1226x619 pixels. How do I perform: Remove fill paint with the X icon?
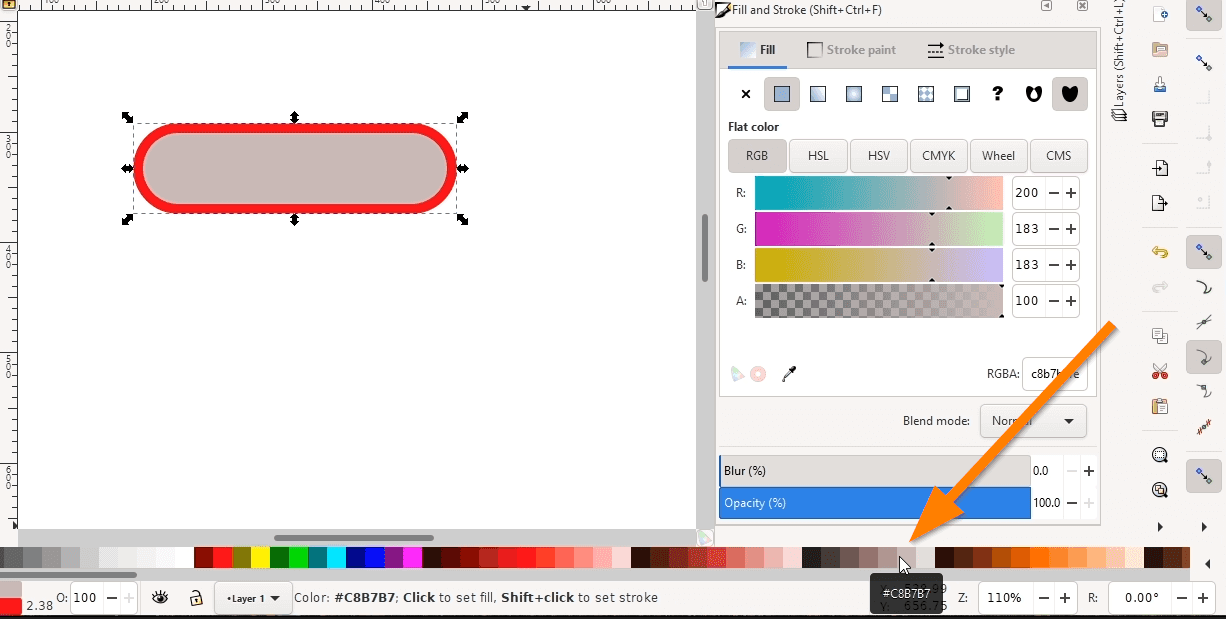click(x=745, y=93)
